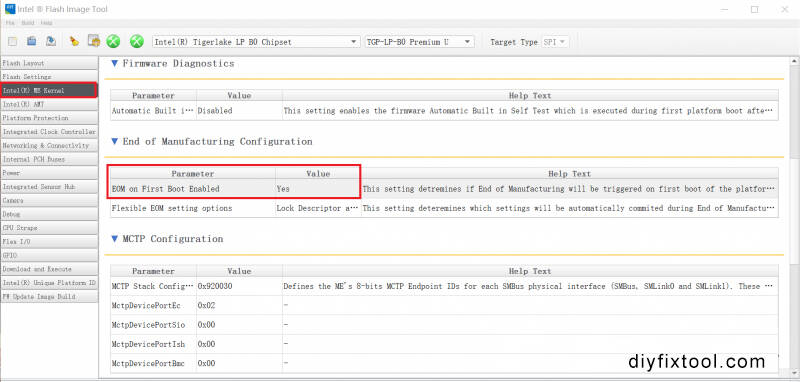The width and height of the screenshot is (800, 382).
Task: Collapse the End of Manufacturing Configuration section
Action: tap(114, 141)
